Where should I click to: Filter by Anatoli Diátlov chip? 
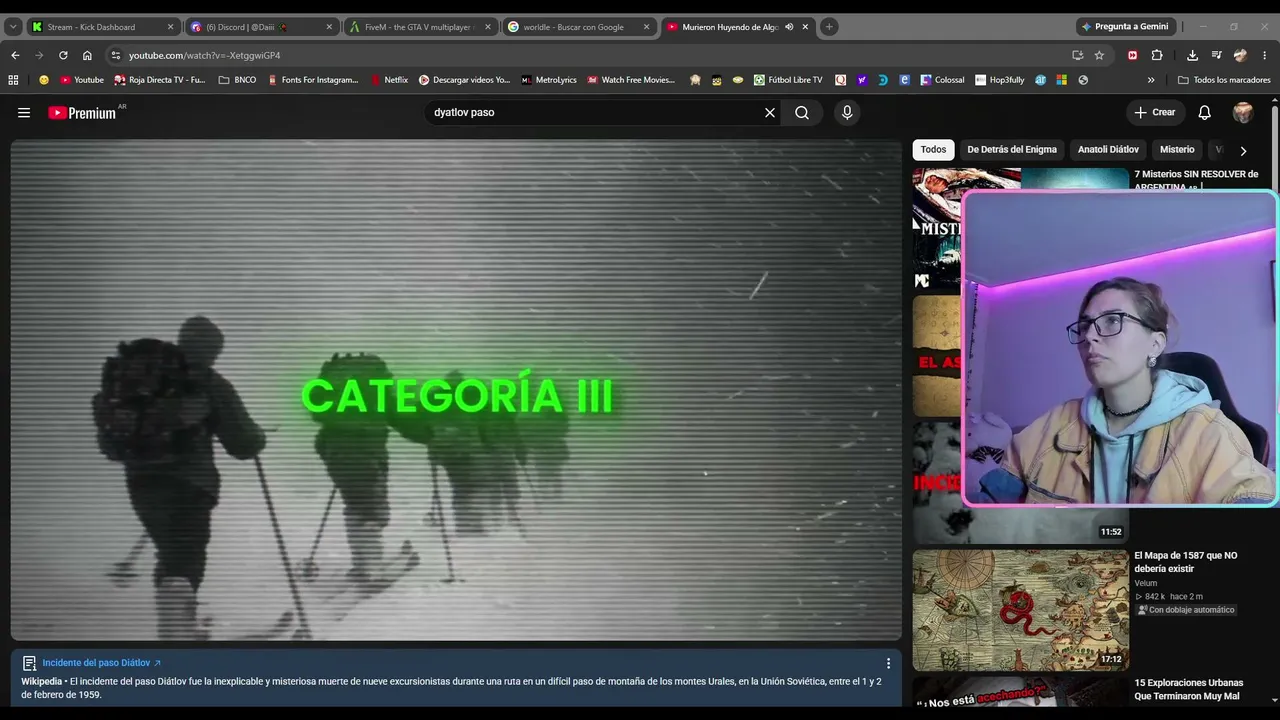1108,150
